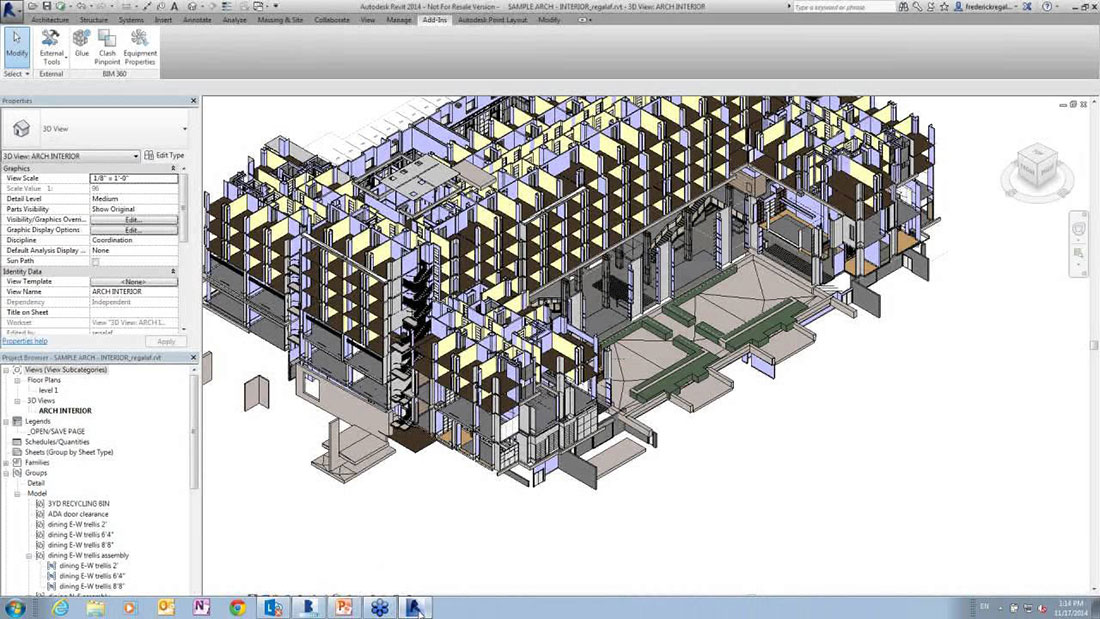Click the View Scale value field

[133, 178]
